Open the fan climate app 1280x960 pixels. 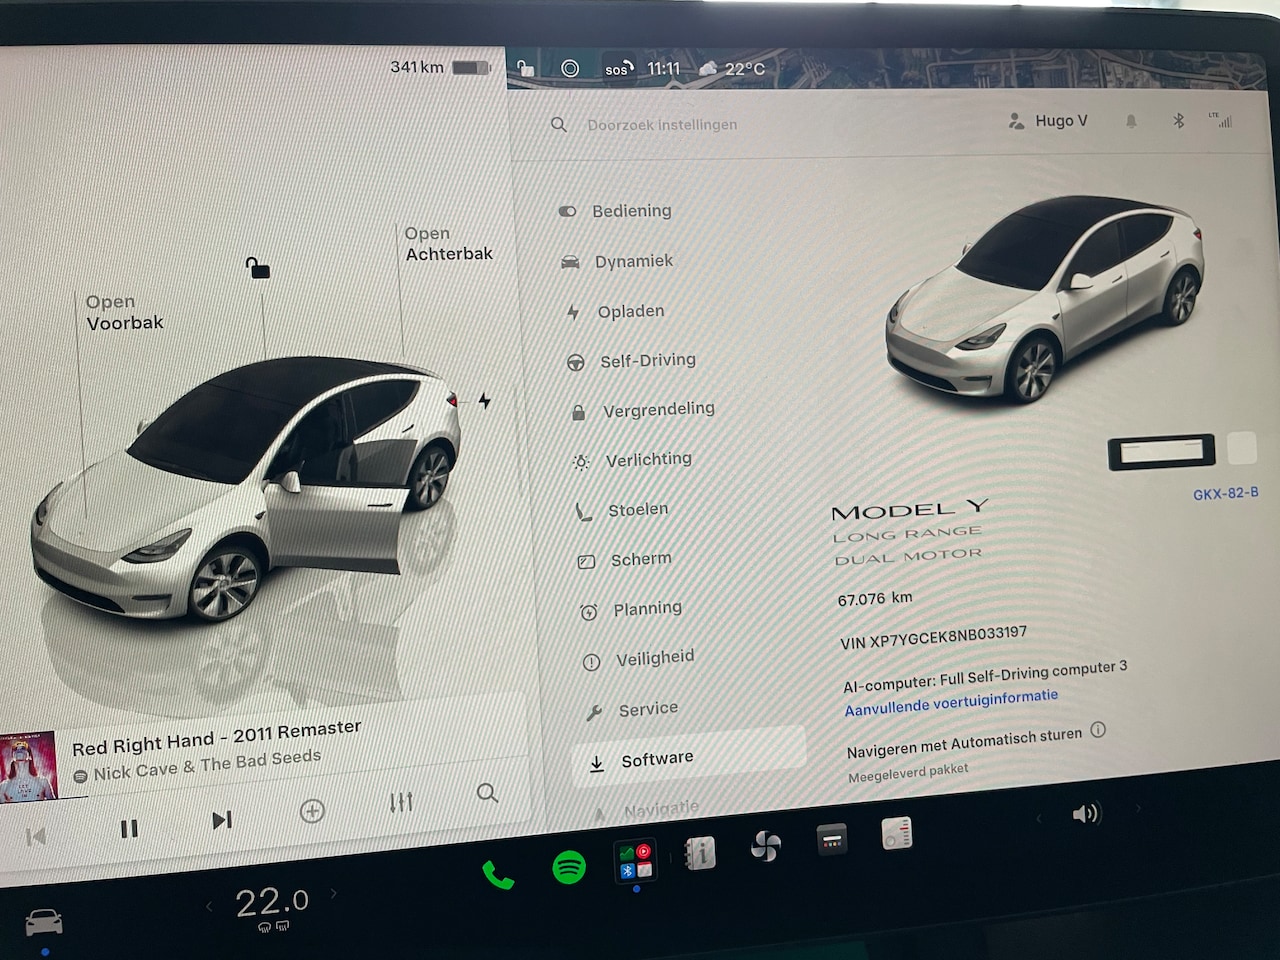[x=766, y=847]
